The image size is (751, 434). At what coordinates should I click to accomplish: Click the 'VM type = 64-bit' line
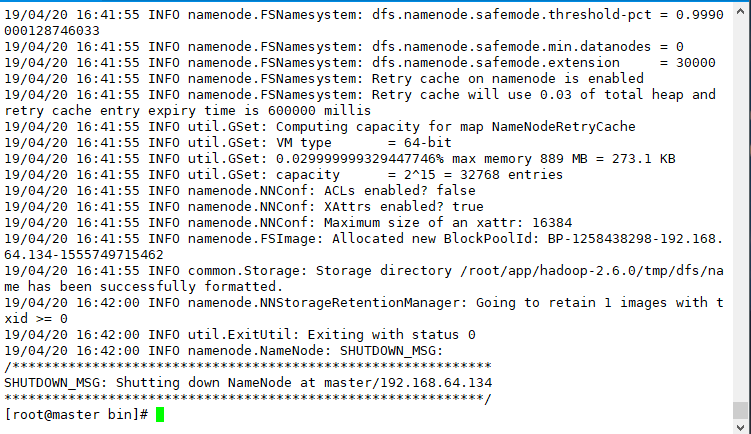[x=228, y=143]
